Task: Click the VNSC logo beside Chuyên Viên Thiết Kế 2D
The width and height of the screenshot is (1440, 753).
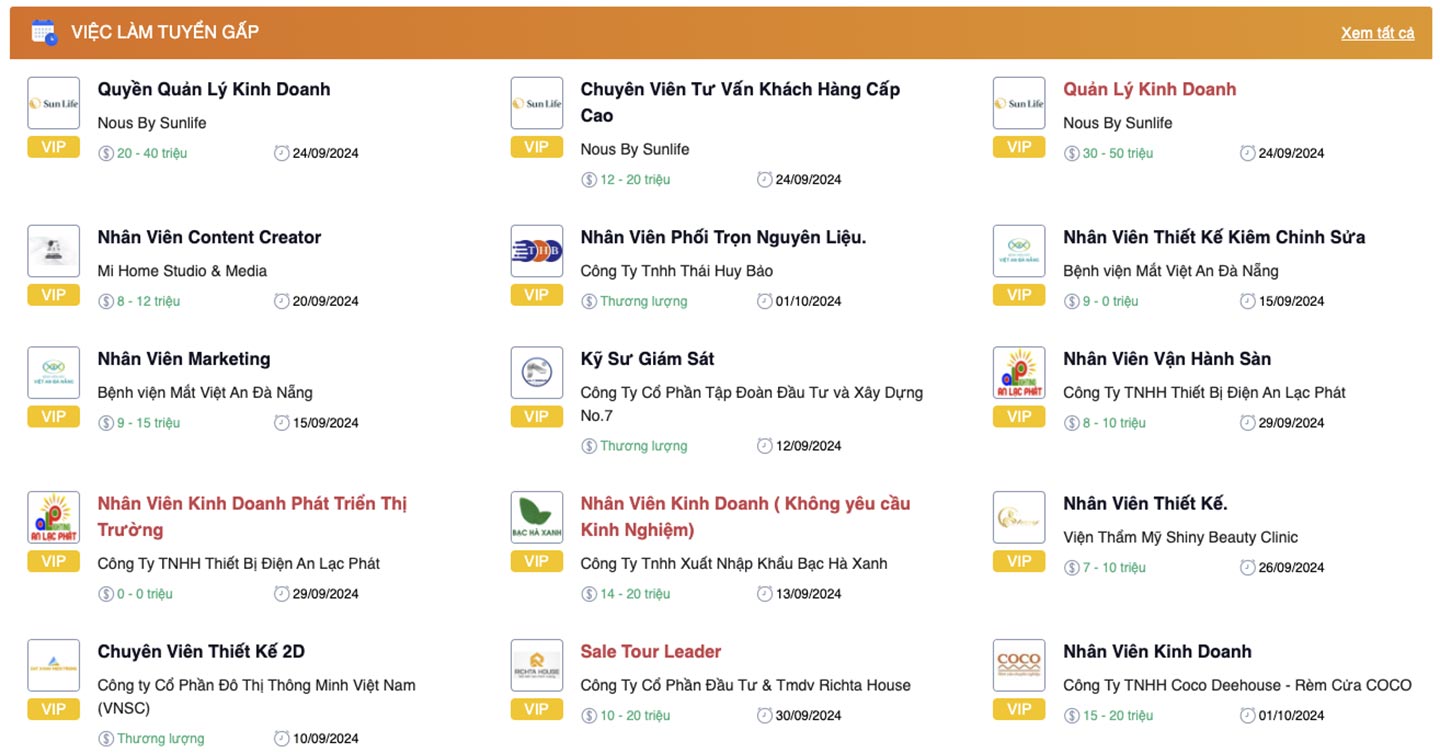Action: (x=53, y=665)
